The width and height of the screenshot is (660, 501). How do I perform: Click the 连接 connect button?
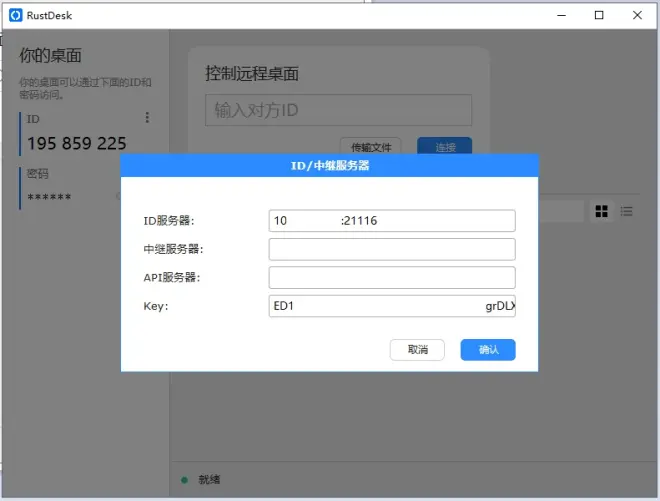[444, 147]
